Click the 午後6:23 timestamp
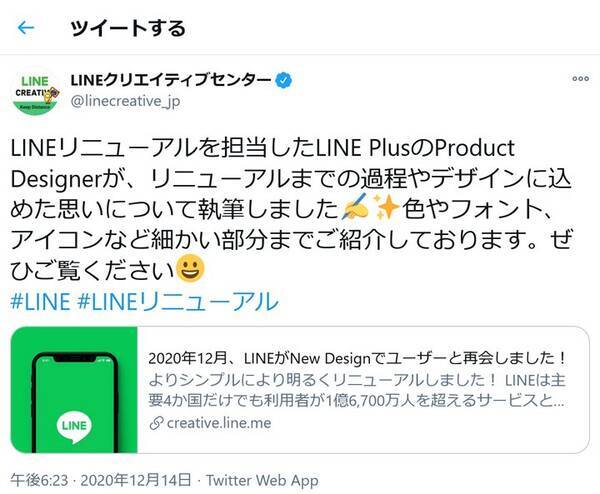Image resolution: width=600 pixels, height=494 pixels. (39, 480)
